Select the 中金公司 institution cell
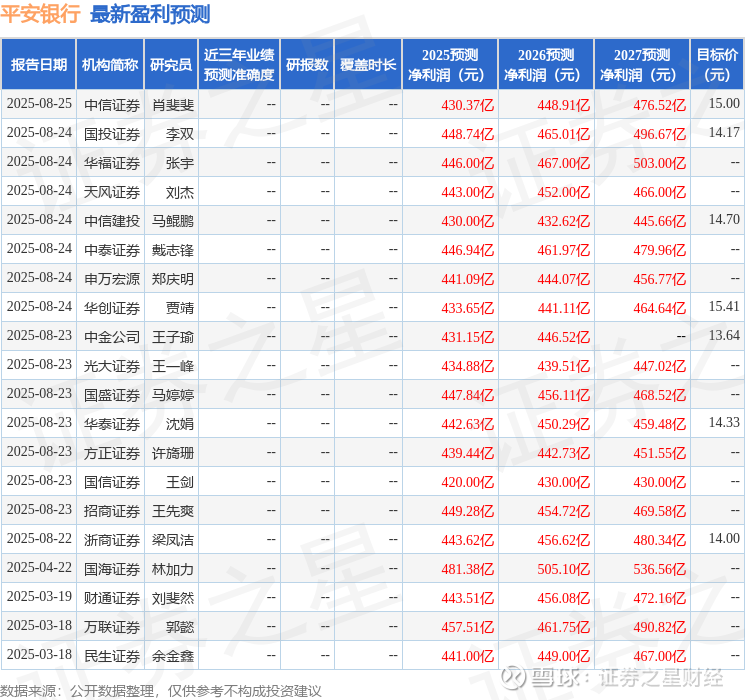The image size is (745, 700). (x=112, y=337)
